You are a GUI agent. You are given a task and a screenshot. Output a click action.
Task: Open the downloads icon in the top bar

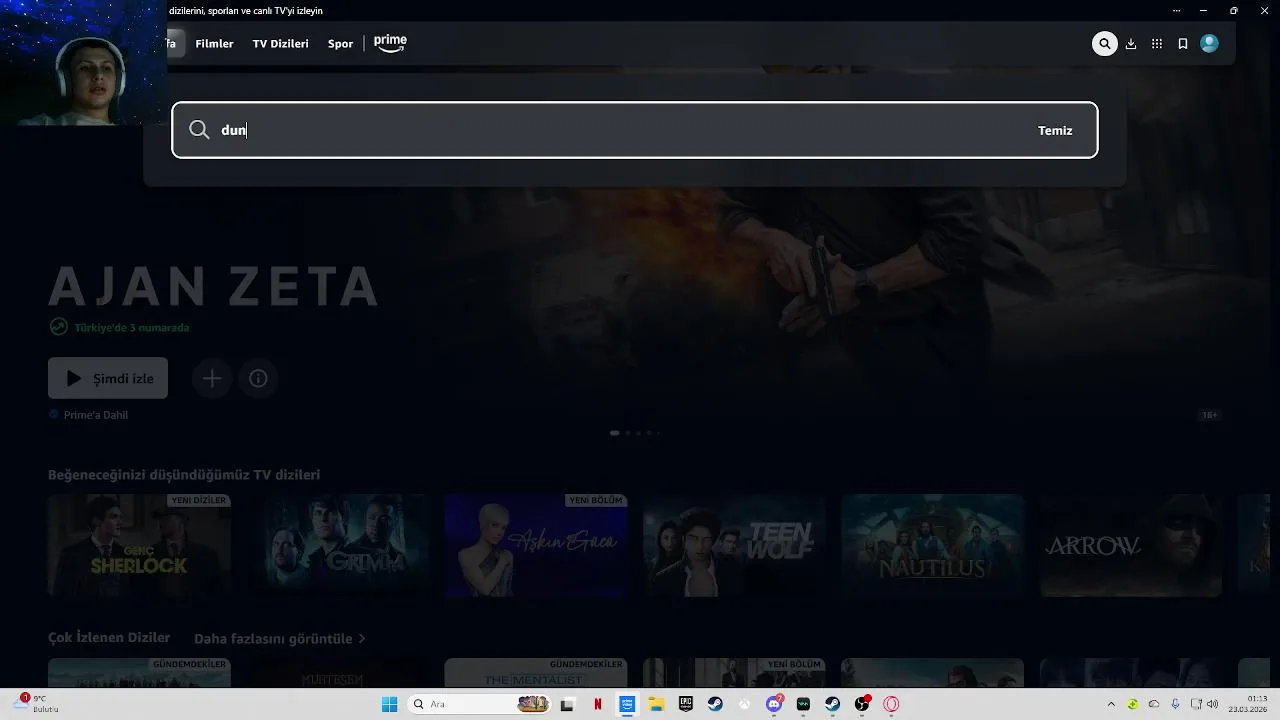[1131, 44]
